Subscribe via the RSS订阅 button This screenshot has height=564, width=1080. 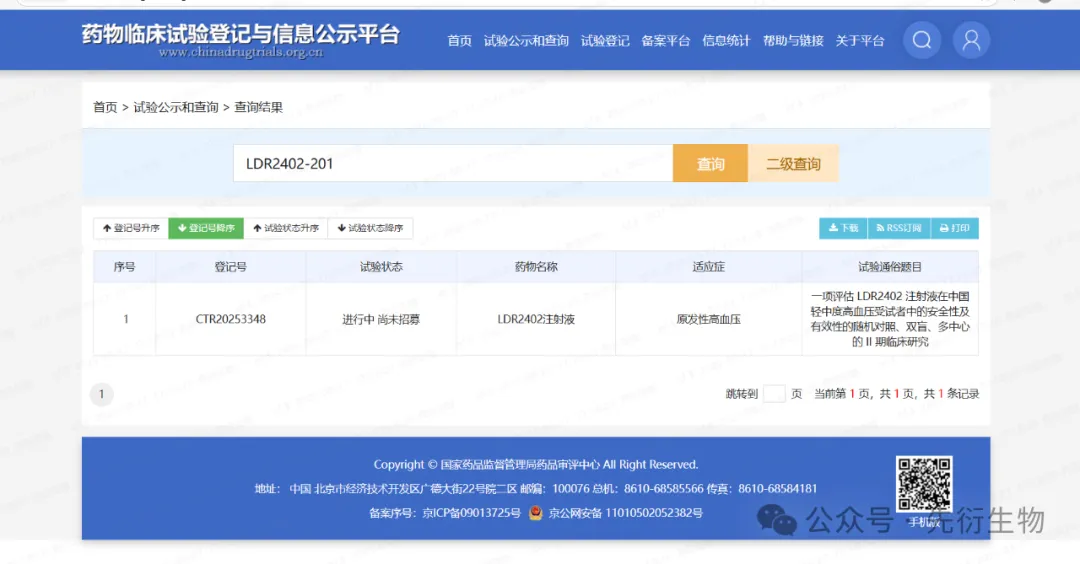tap(898, 228)
